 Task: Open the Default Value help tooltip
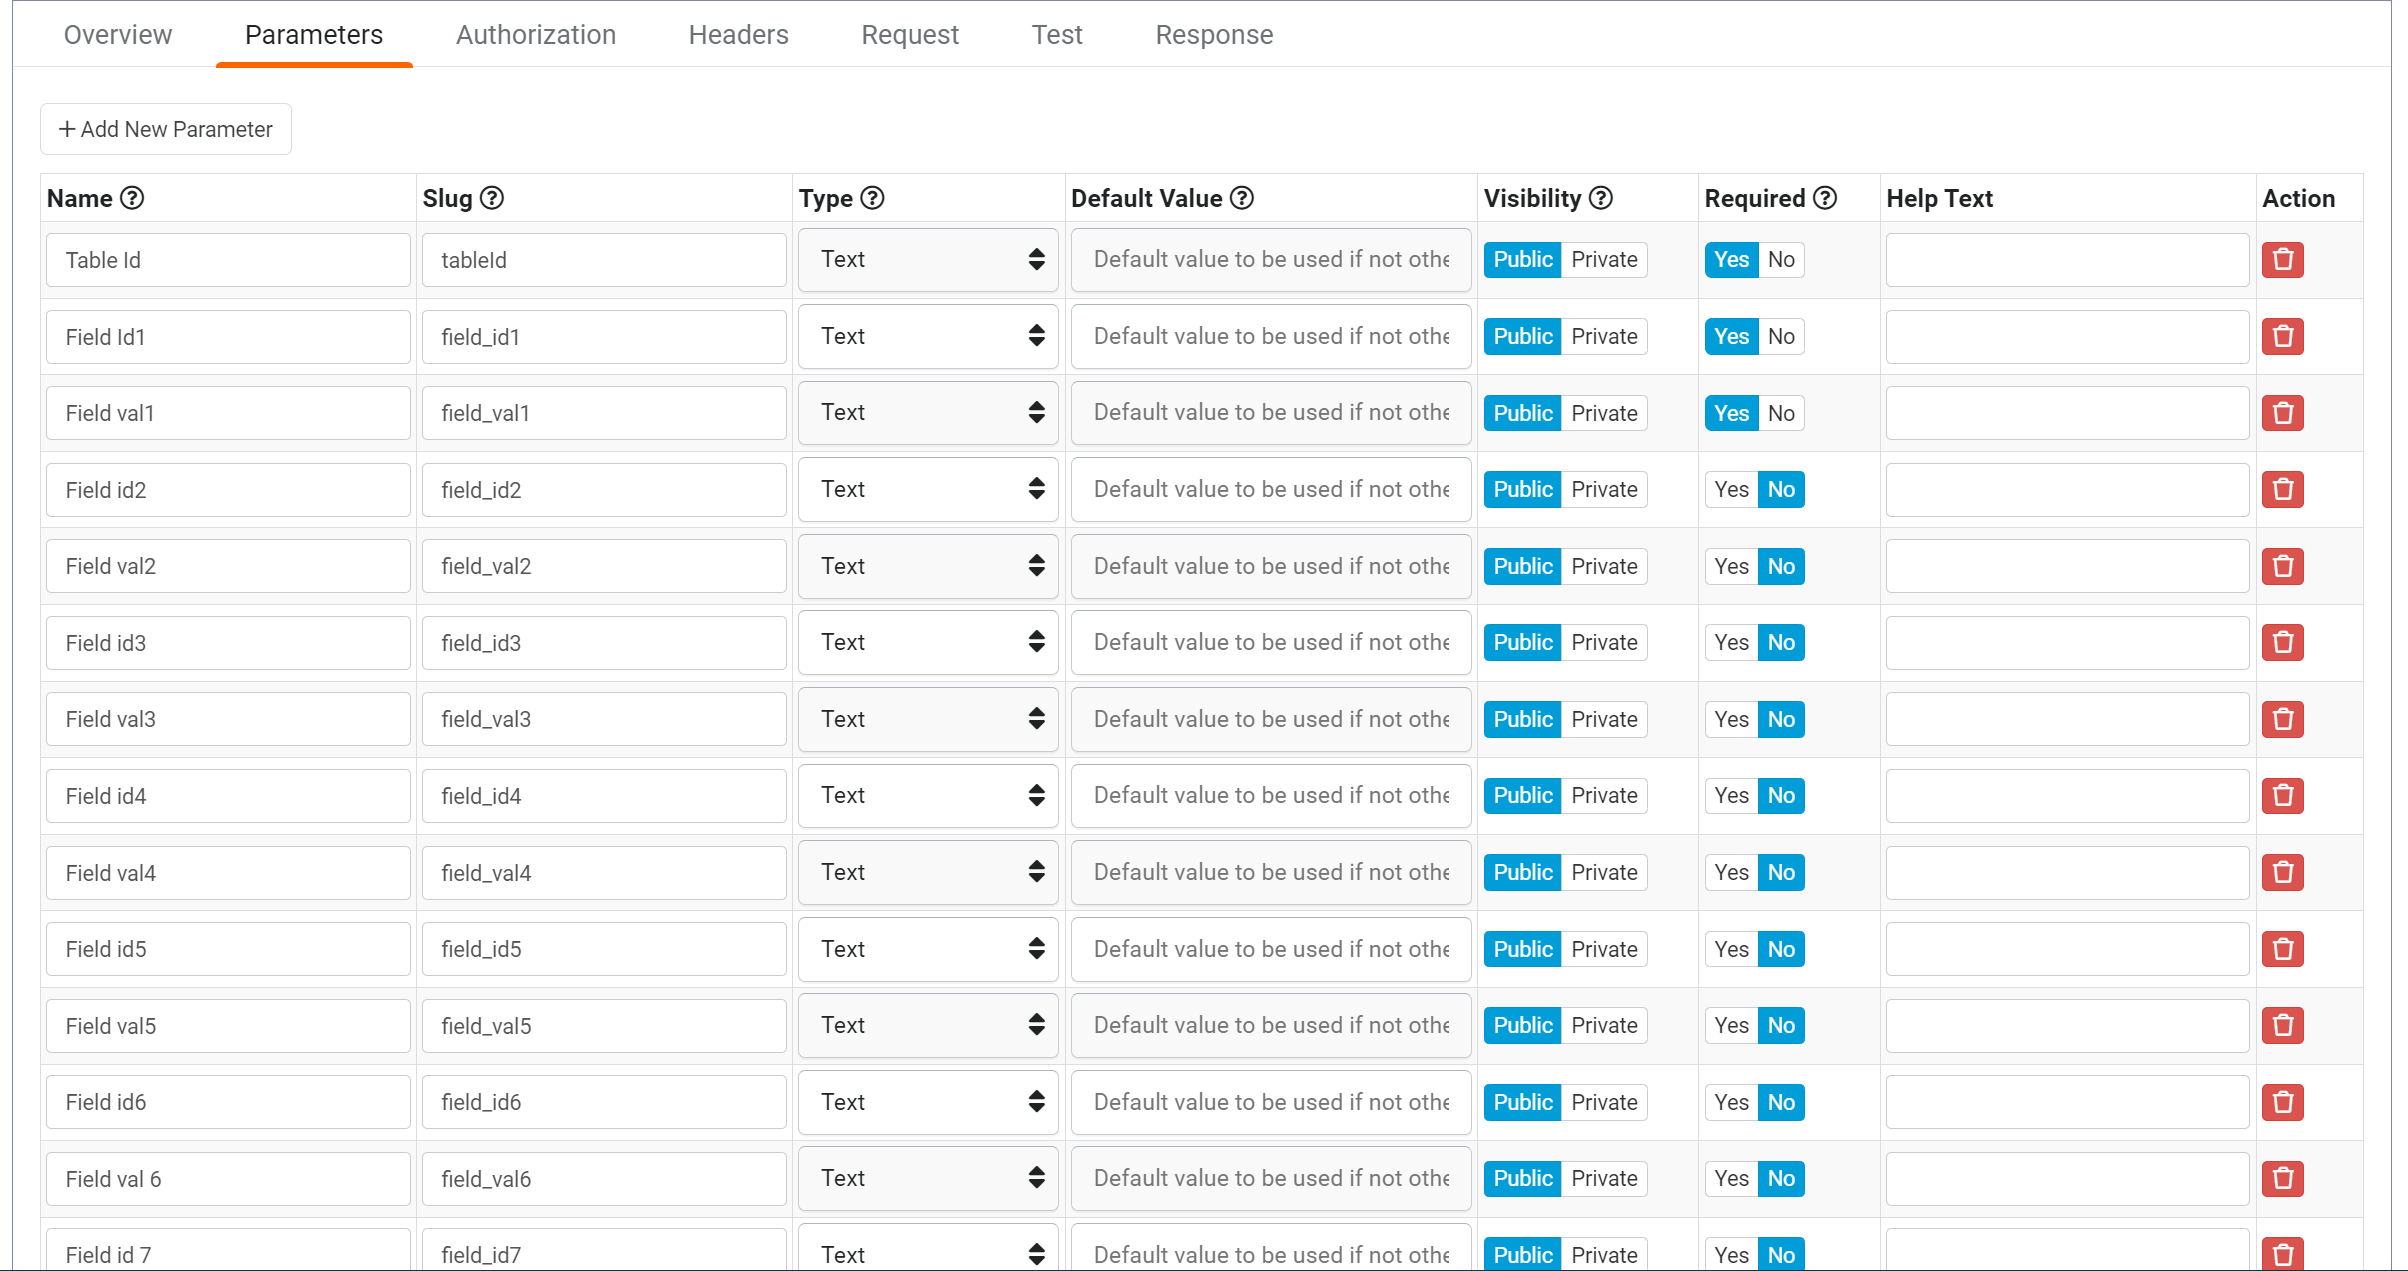pyautogui.click(x=1241, y=198)
